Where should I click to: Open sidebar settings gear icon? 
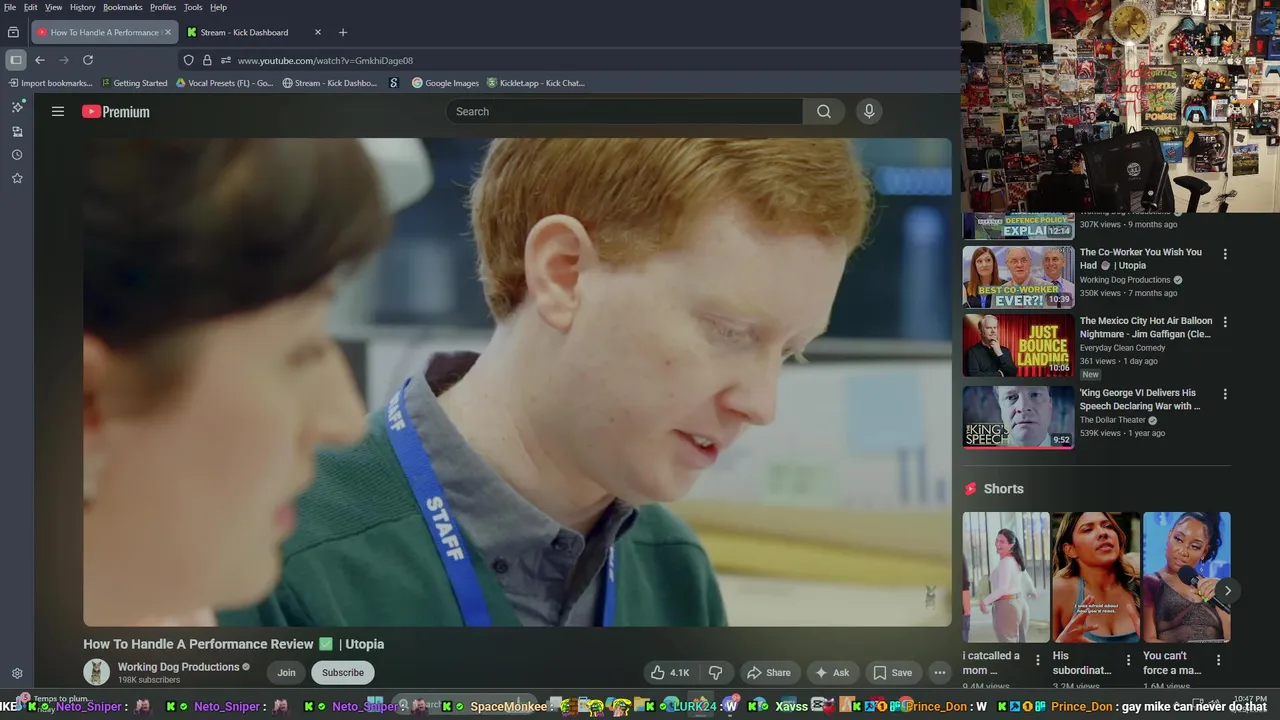[x=17, y=674]
